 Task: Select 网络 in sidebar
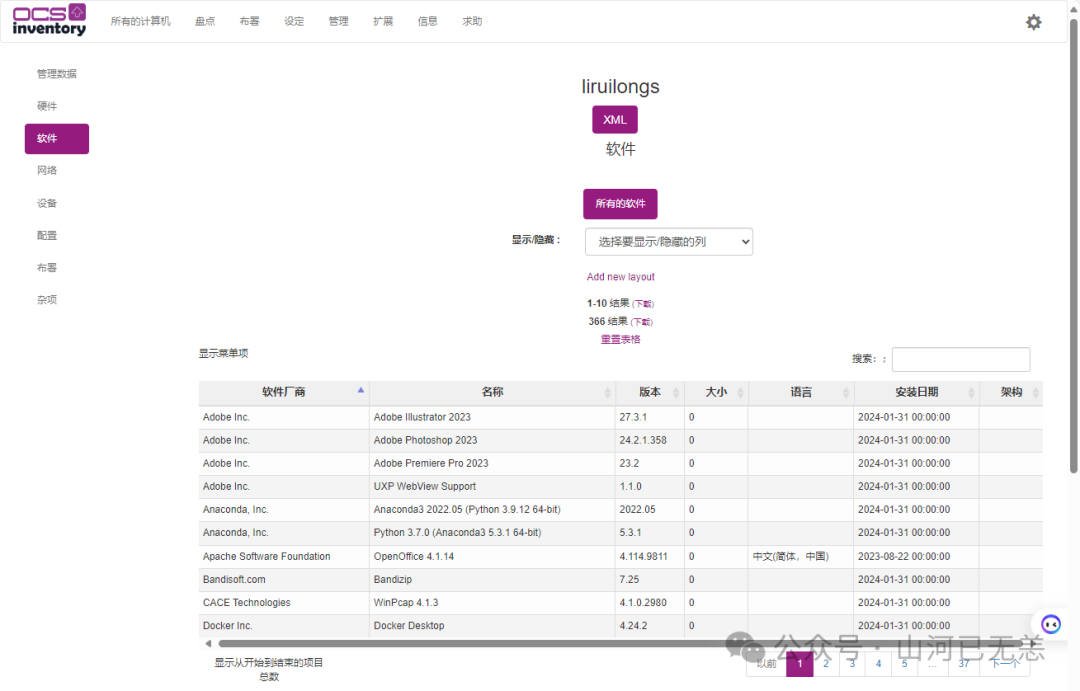47,170
